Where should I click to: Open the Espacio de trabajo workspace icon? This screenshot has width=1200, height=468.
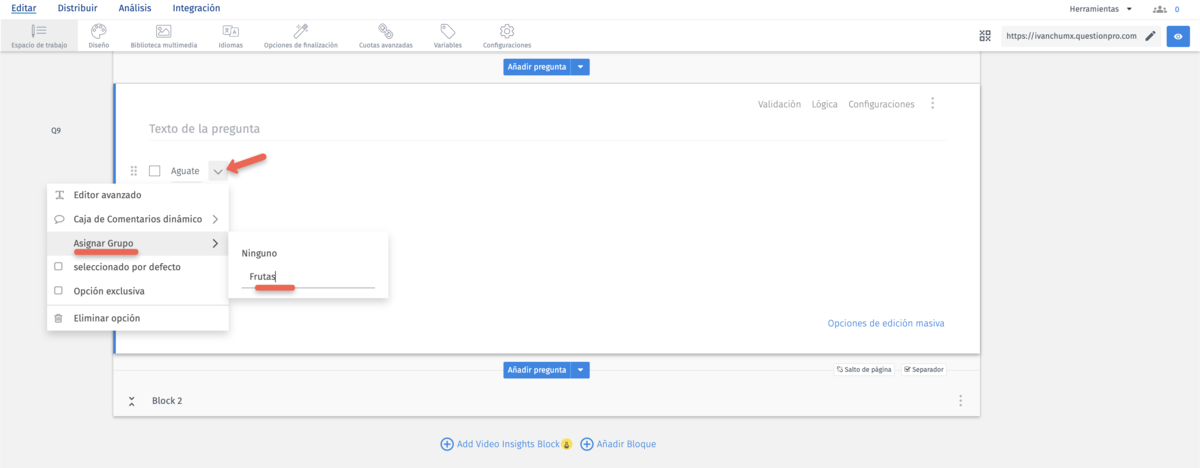click(40, 31)
